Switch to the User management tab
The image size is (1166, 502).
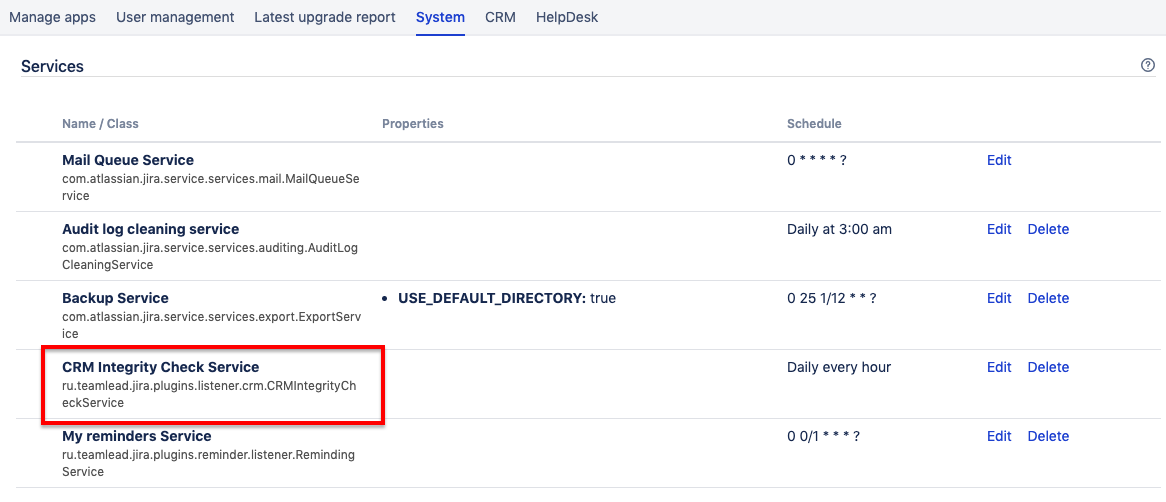pos(175,17)
